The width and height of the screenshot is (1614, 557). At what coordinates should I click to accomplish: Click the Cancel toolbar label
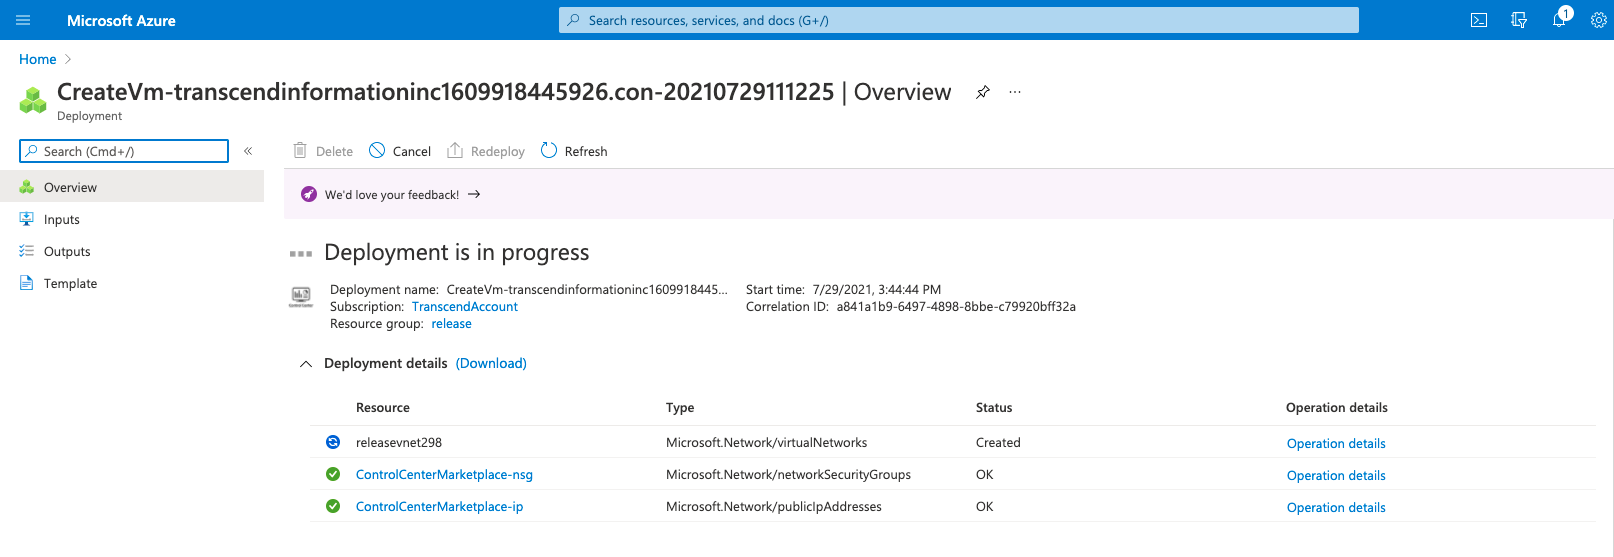click(x=412, y=151)
